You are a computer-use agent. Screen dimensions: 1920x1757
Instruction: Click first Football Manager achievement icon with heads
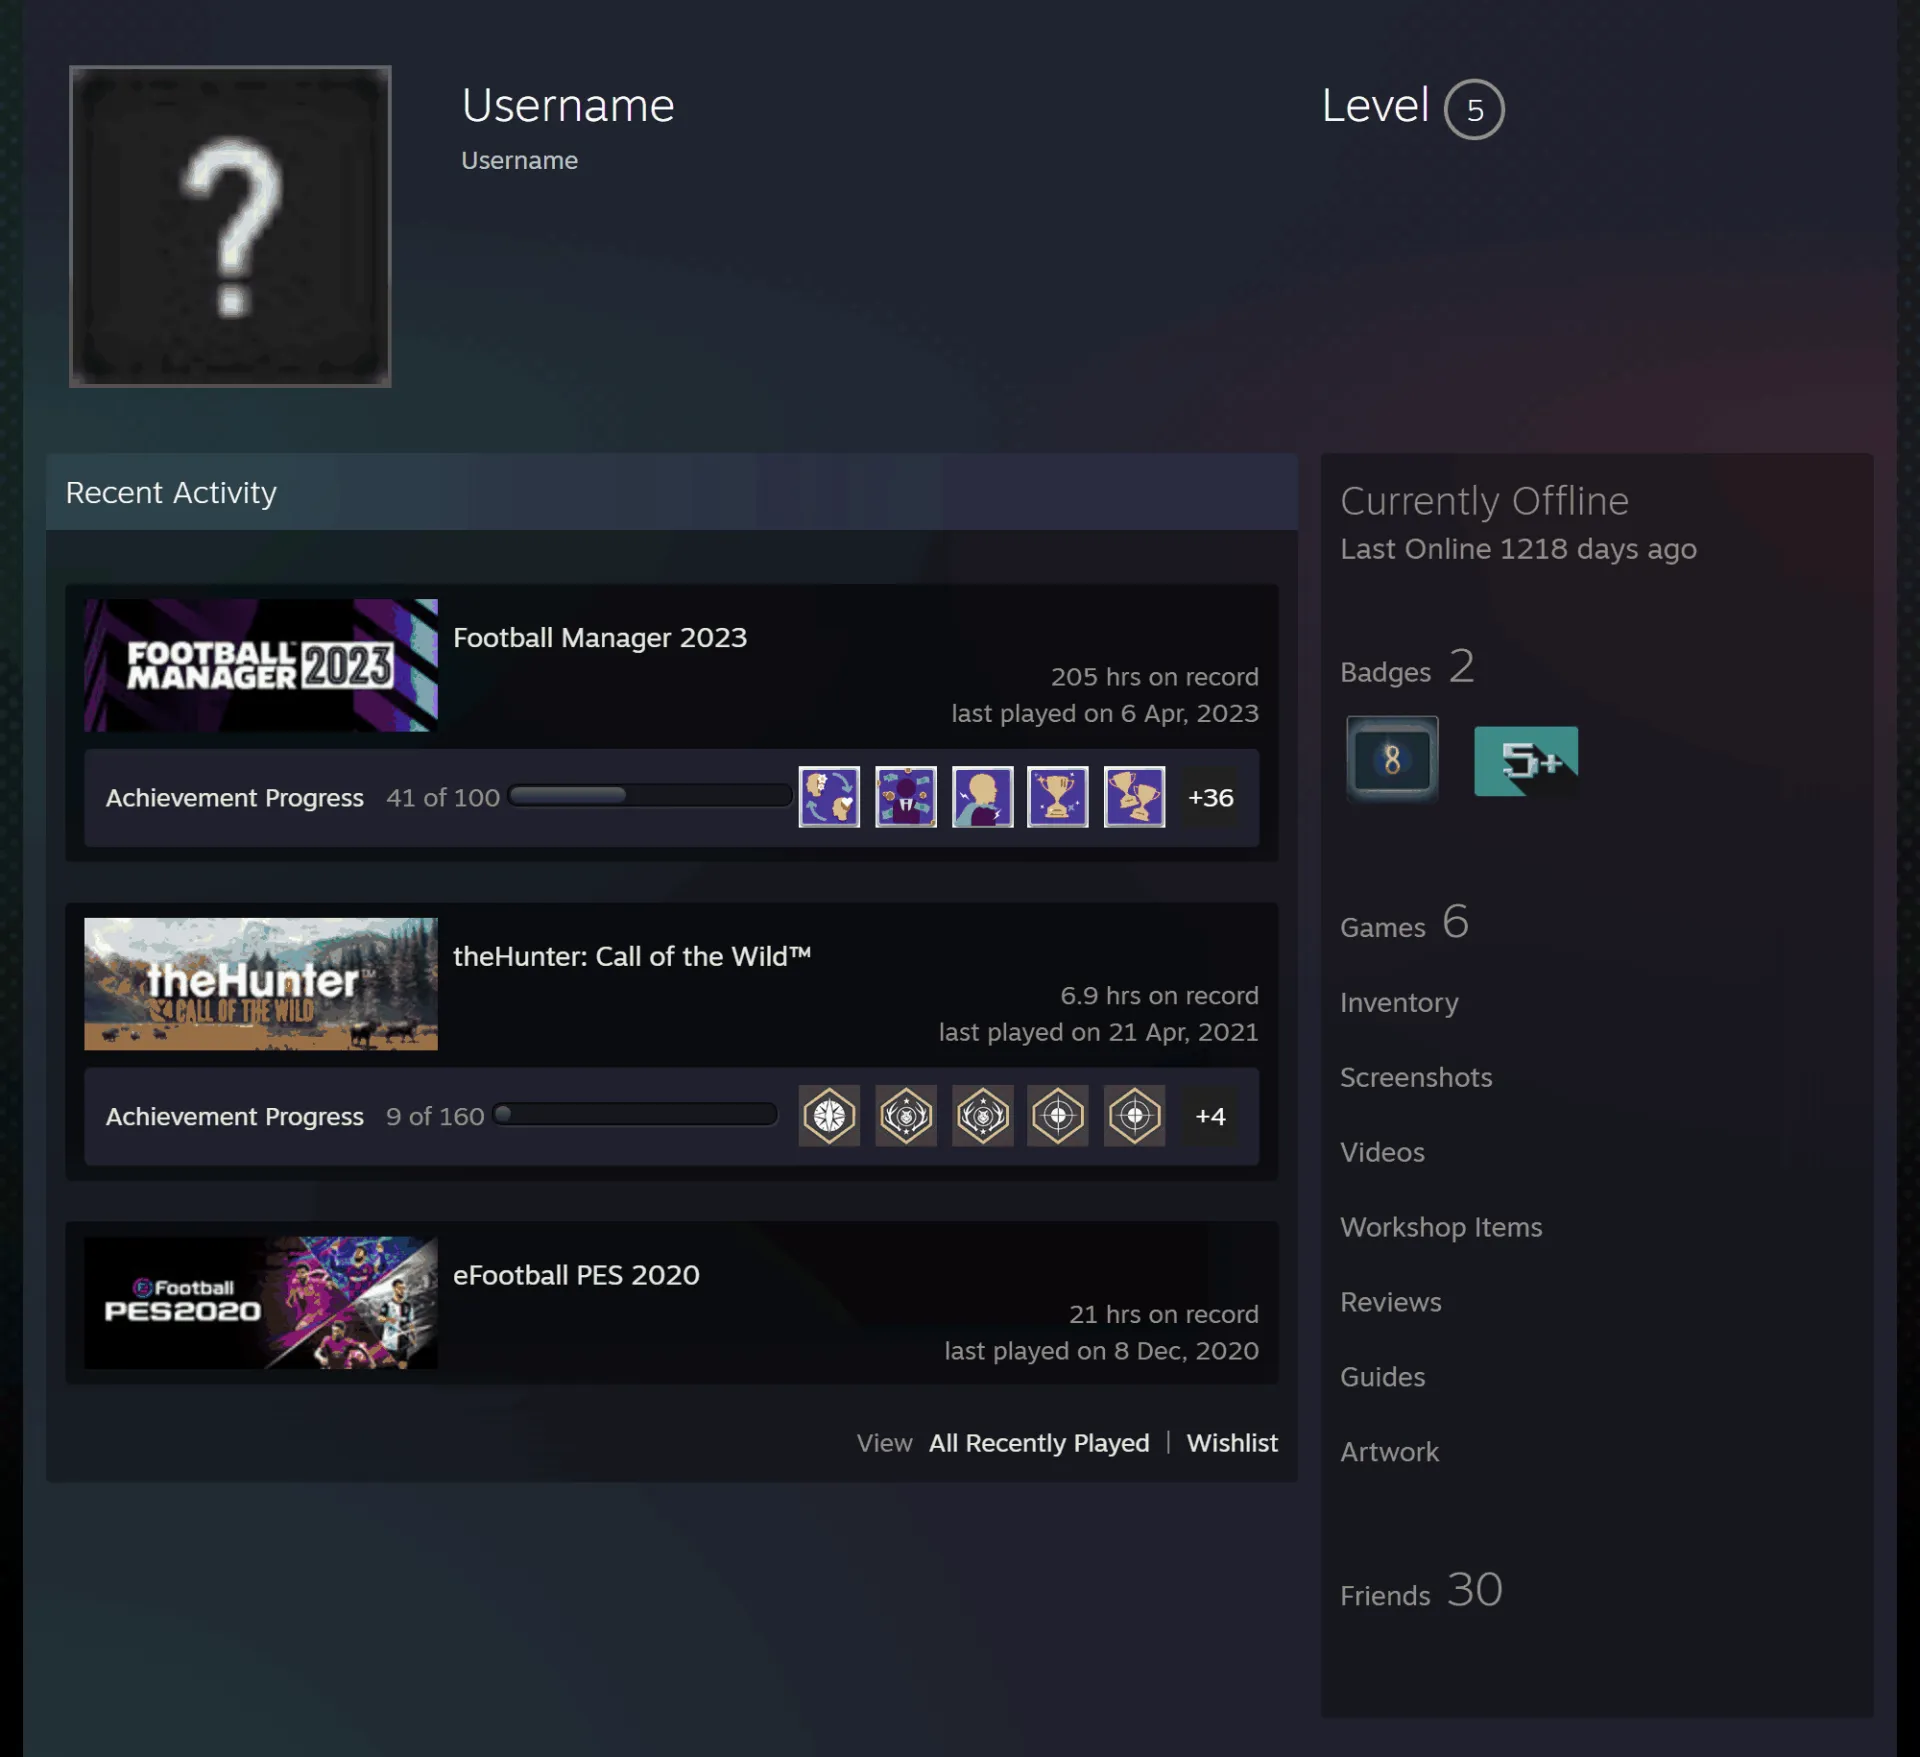click(829, 797)
